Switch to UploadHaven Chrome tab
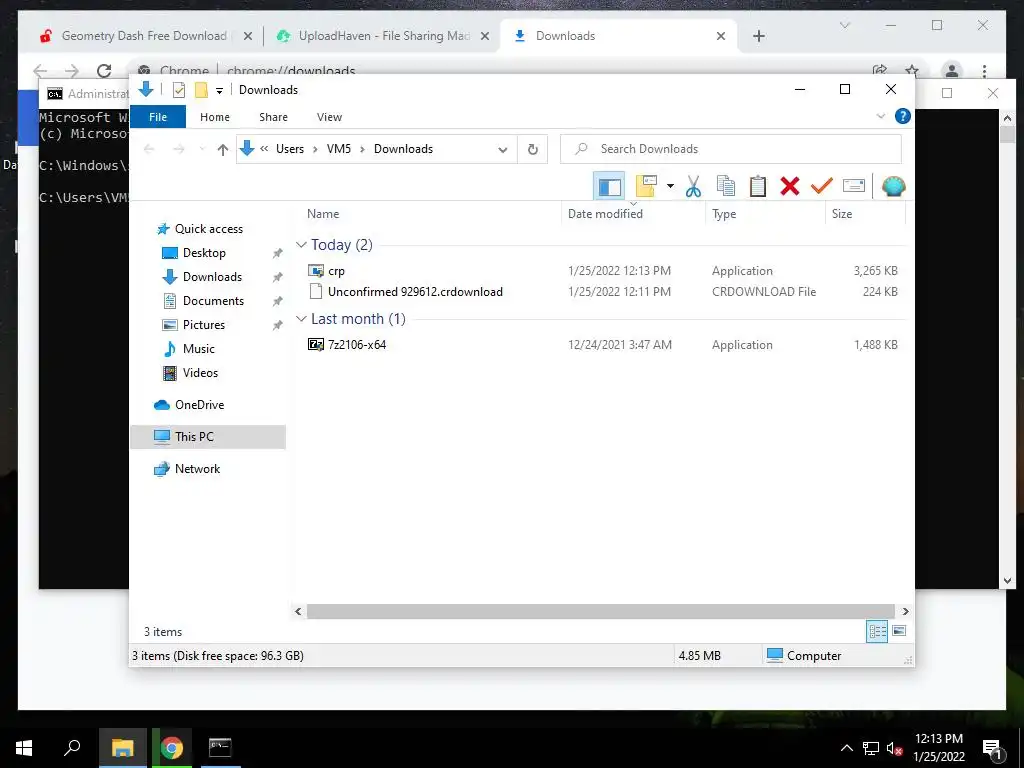The height and width of the screenshot is (768, 1024). 384,36
